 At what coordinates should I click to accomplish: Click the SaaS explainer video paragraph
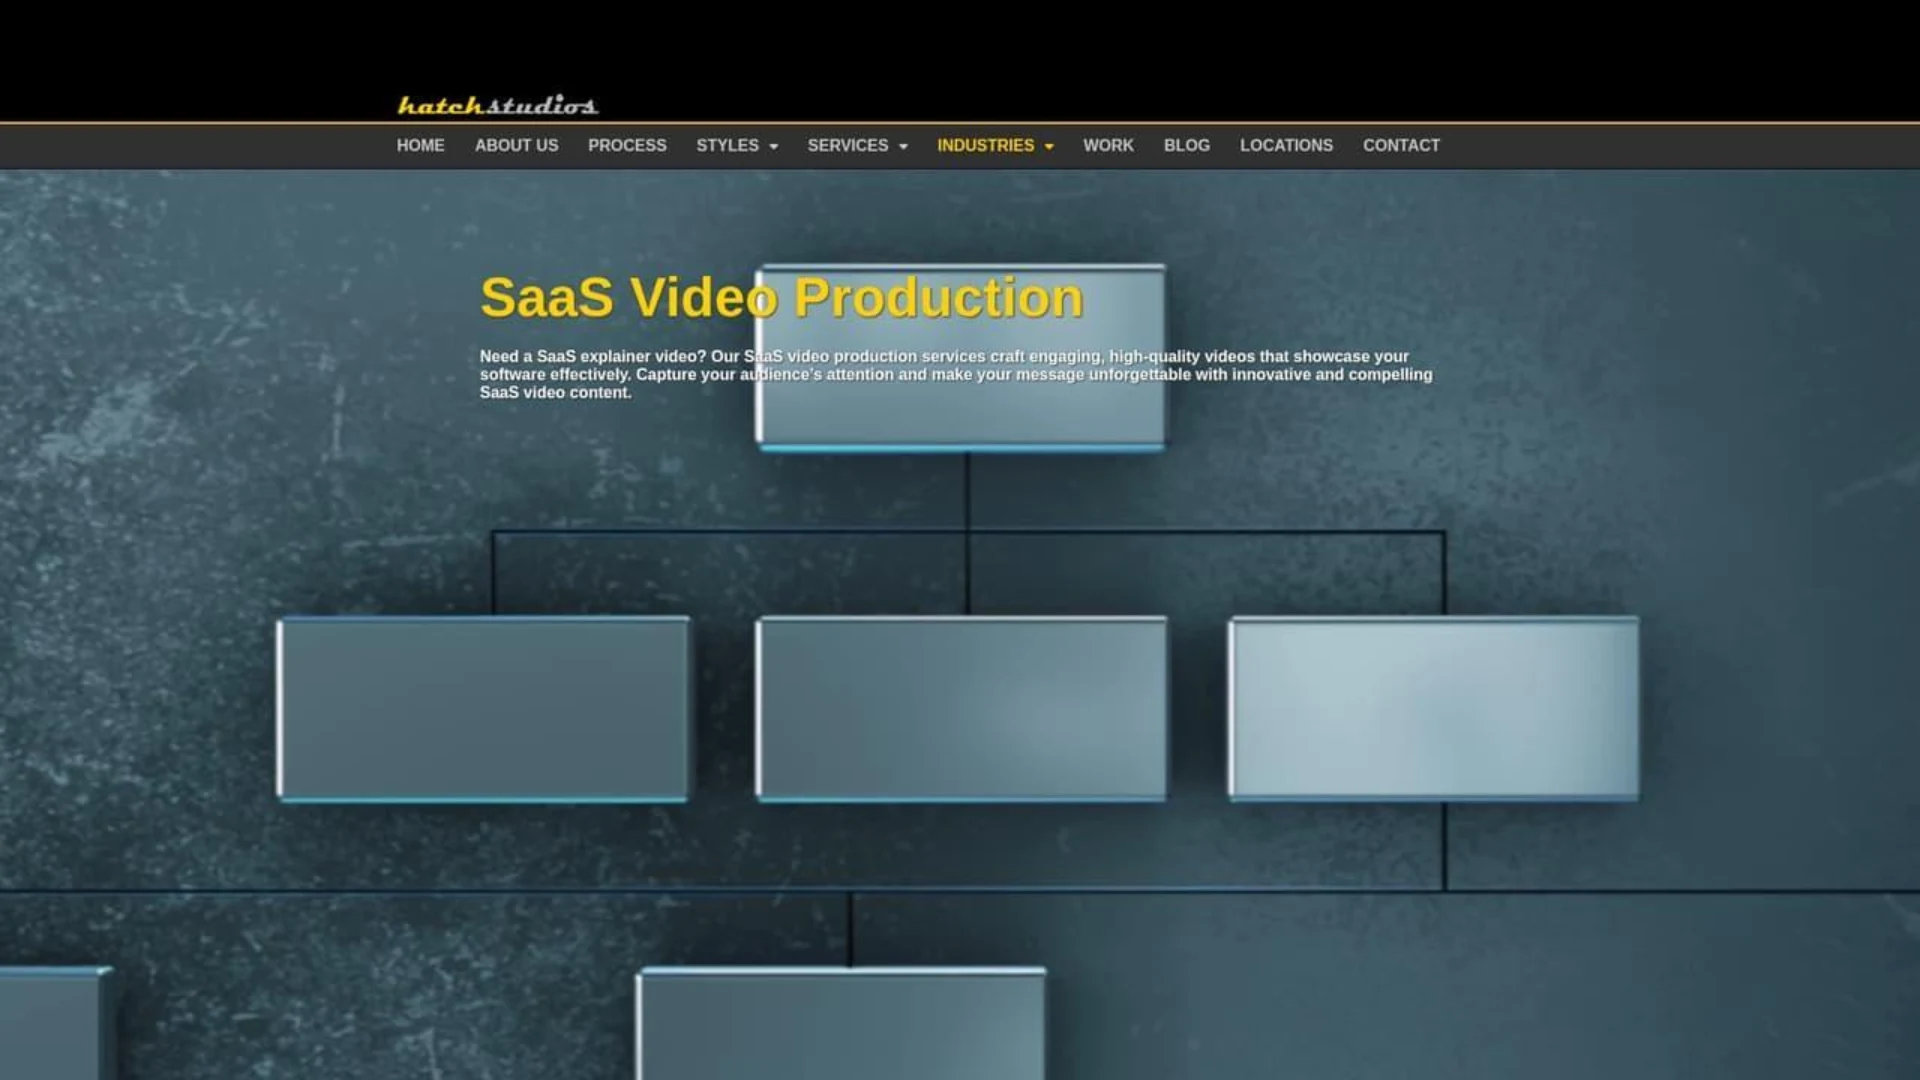pos(956,374)
